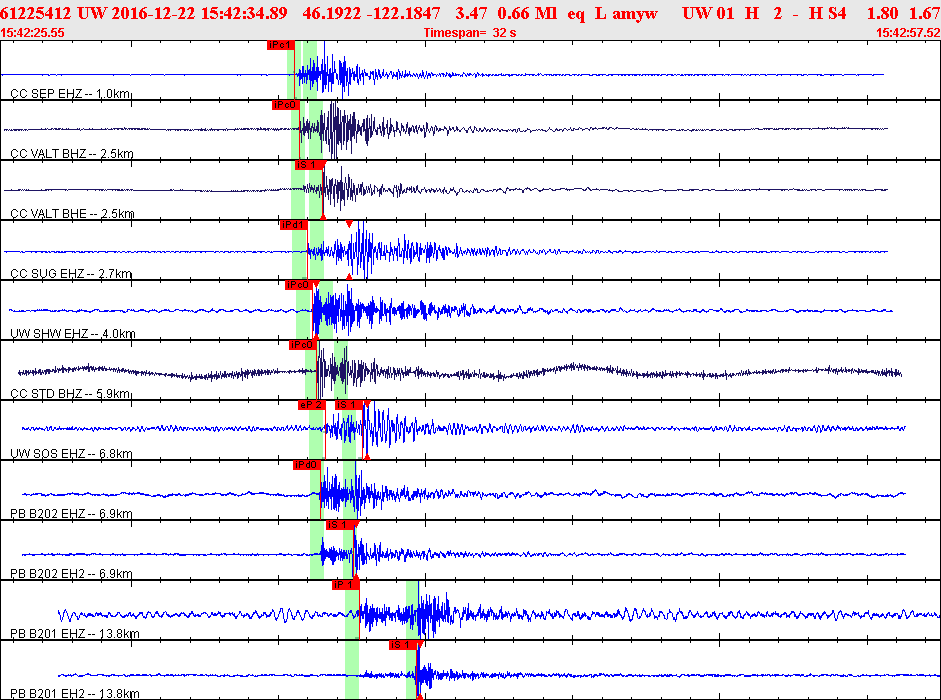Click the iPc1 pick flag on CC SEP EHZ
941x700 pixels.
pyautogui.click(x=281, y=45)
